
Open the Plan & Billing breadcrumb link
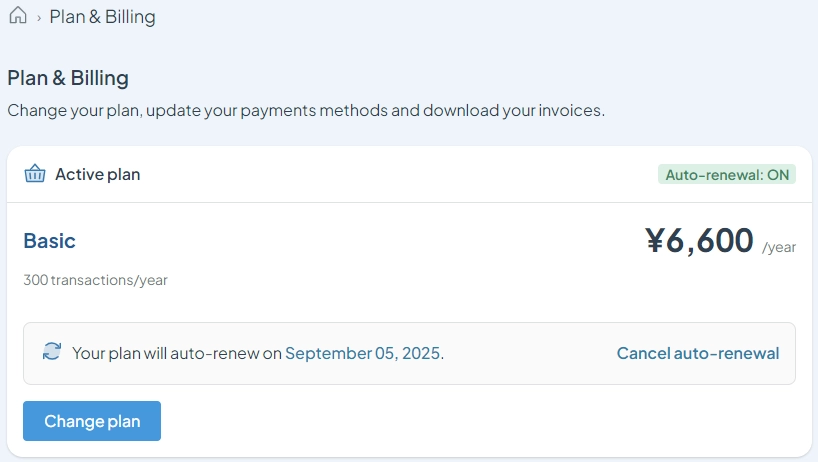102,17
